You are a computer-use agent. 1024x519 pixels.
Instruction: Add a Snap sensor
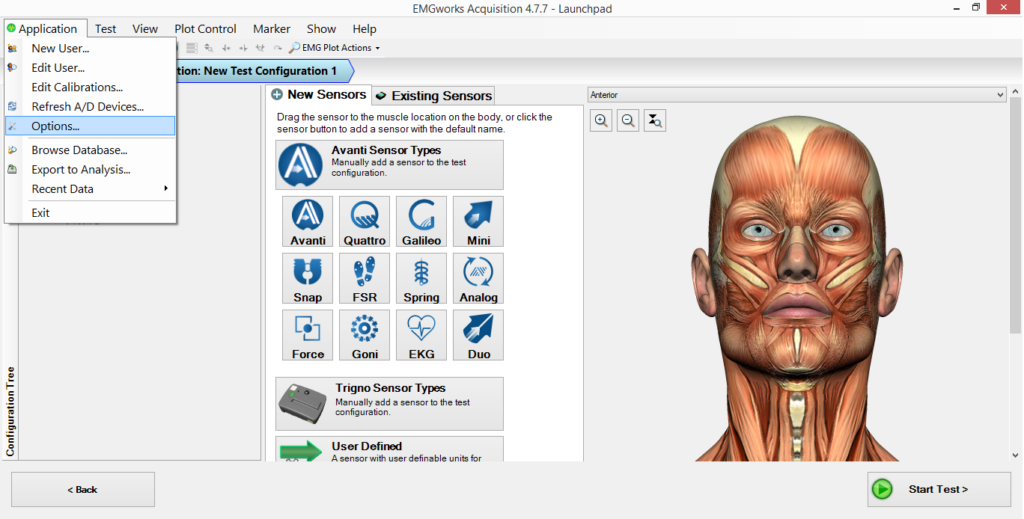(x=308, y=278)
